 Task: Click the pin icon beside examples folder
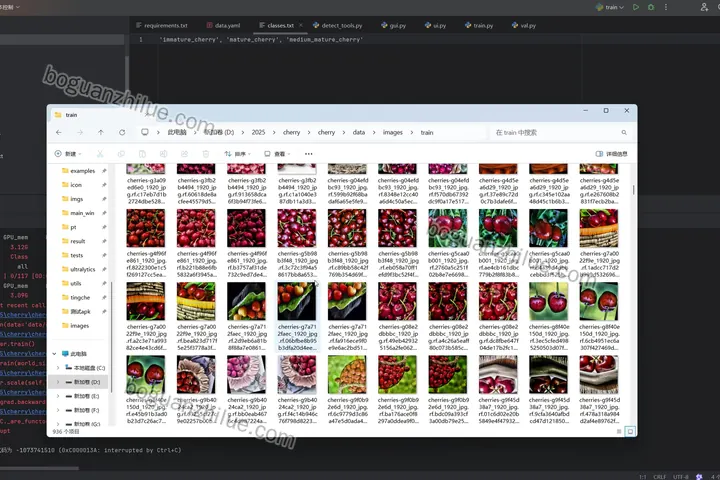pos(104,171)
